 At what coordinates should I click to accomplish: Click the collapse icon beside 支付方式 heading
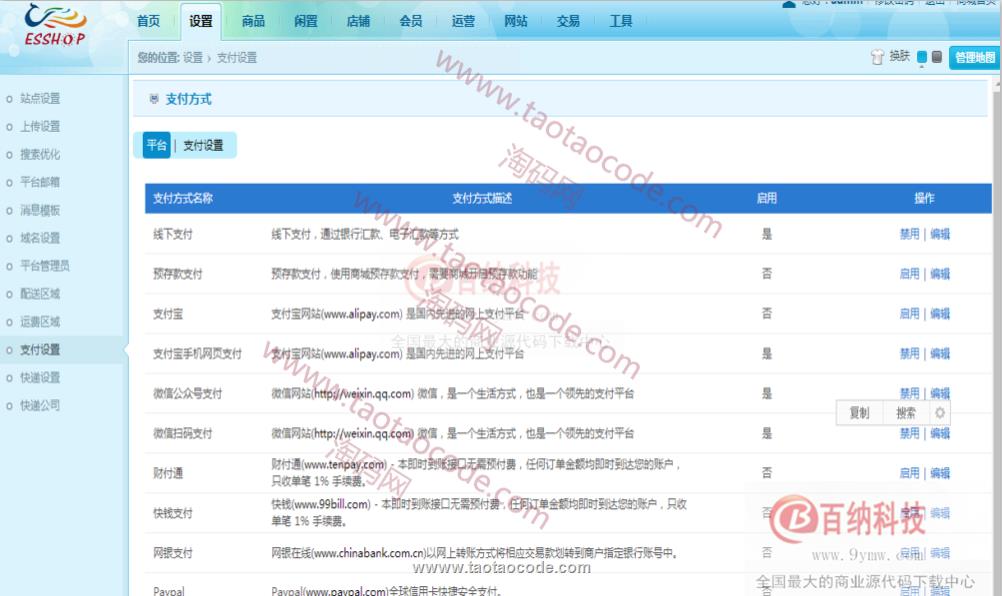pyautogui.click(x=153, y=99)
